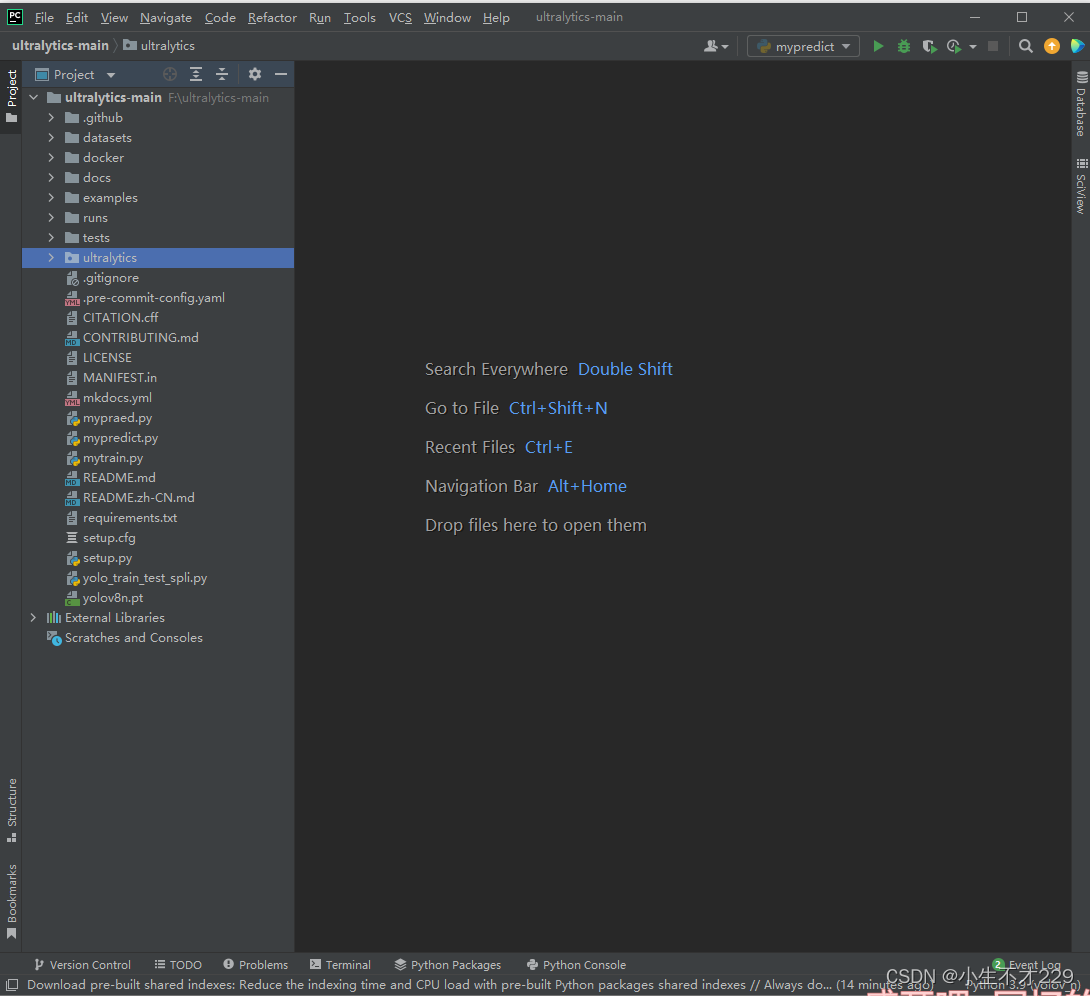This screenshot has width=1090, height=996.
Task: Expand the .github folder
Action: 51,118
